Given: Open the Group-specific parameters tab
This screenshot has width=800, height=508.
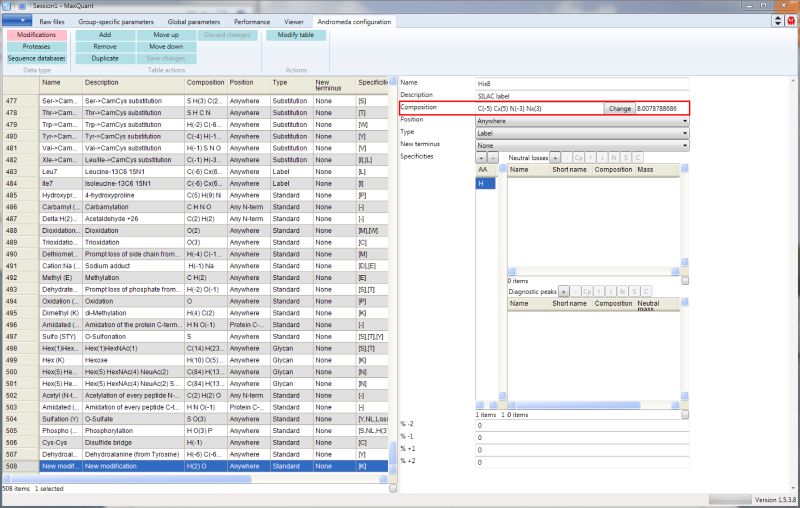Looking at the screenshot, I should (x=116, y=22).
